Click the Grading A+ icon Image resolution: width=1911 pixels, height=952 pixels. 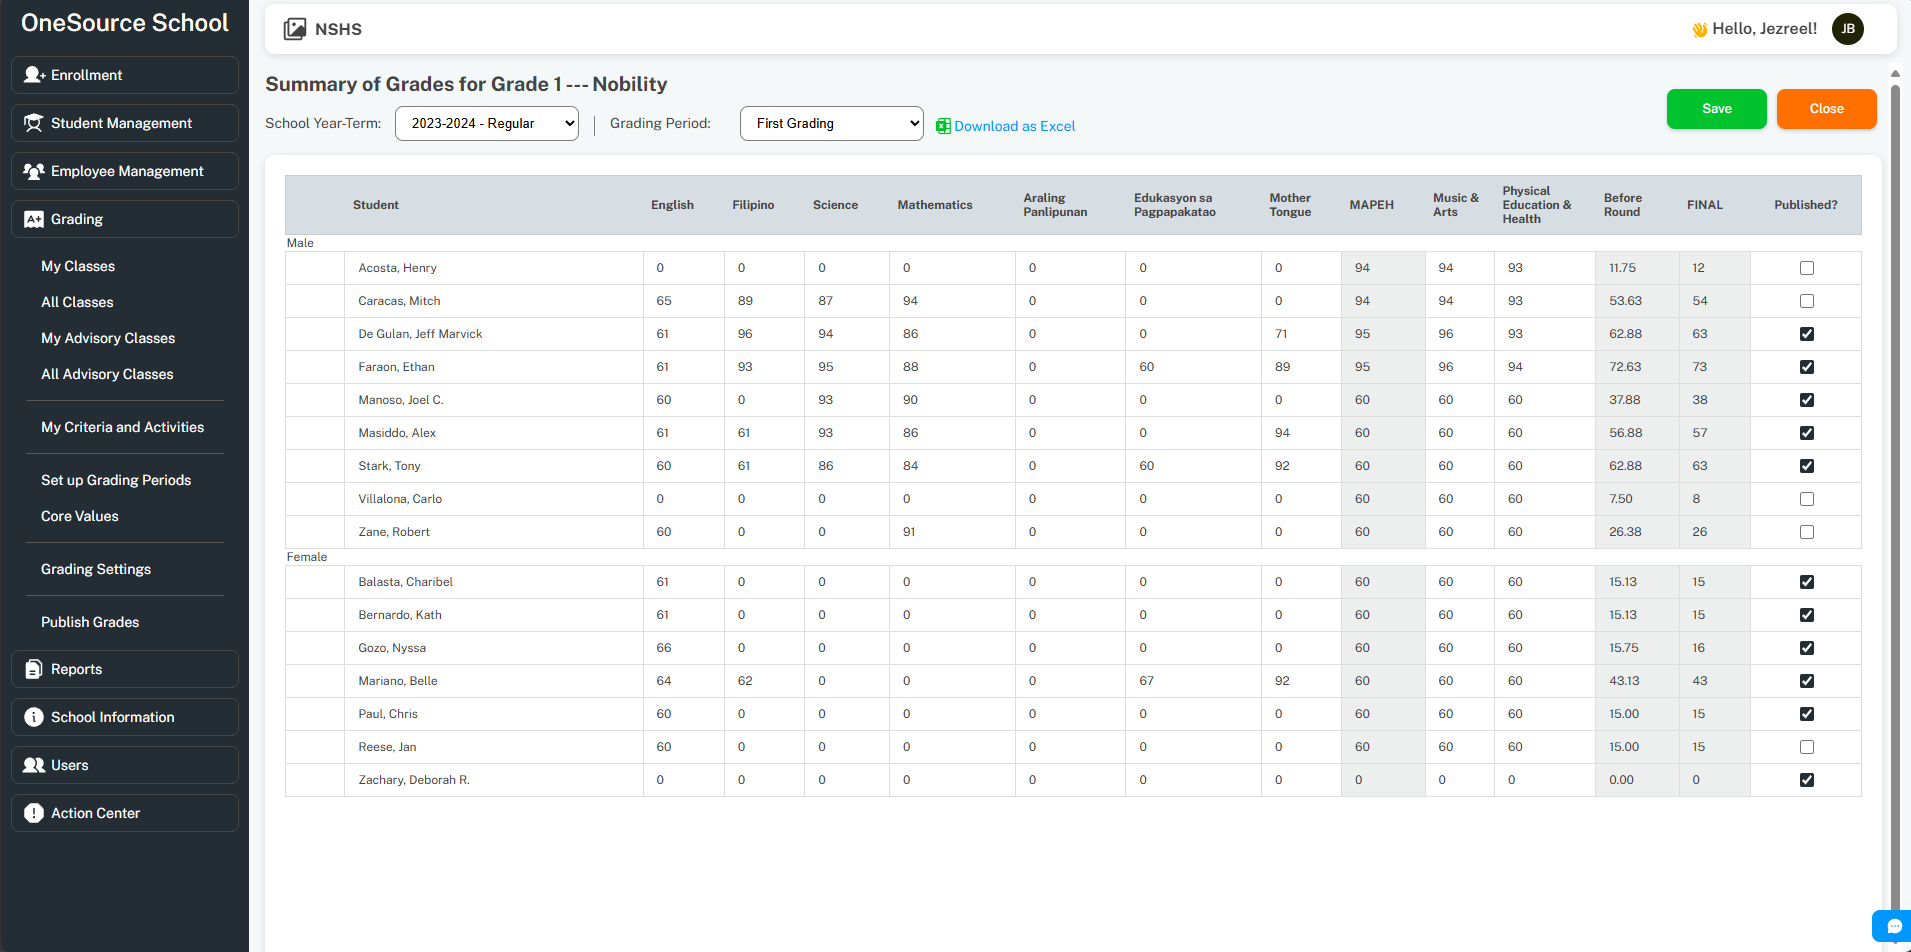34,219
